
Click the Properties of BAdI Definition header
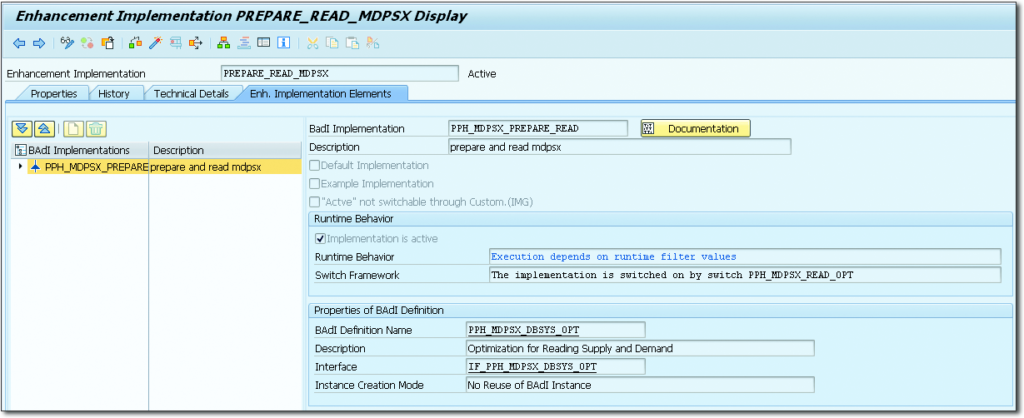[379, 310]
